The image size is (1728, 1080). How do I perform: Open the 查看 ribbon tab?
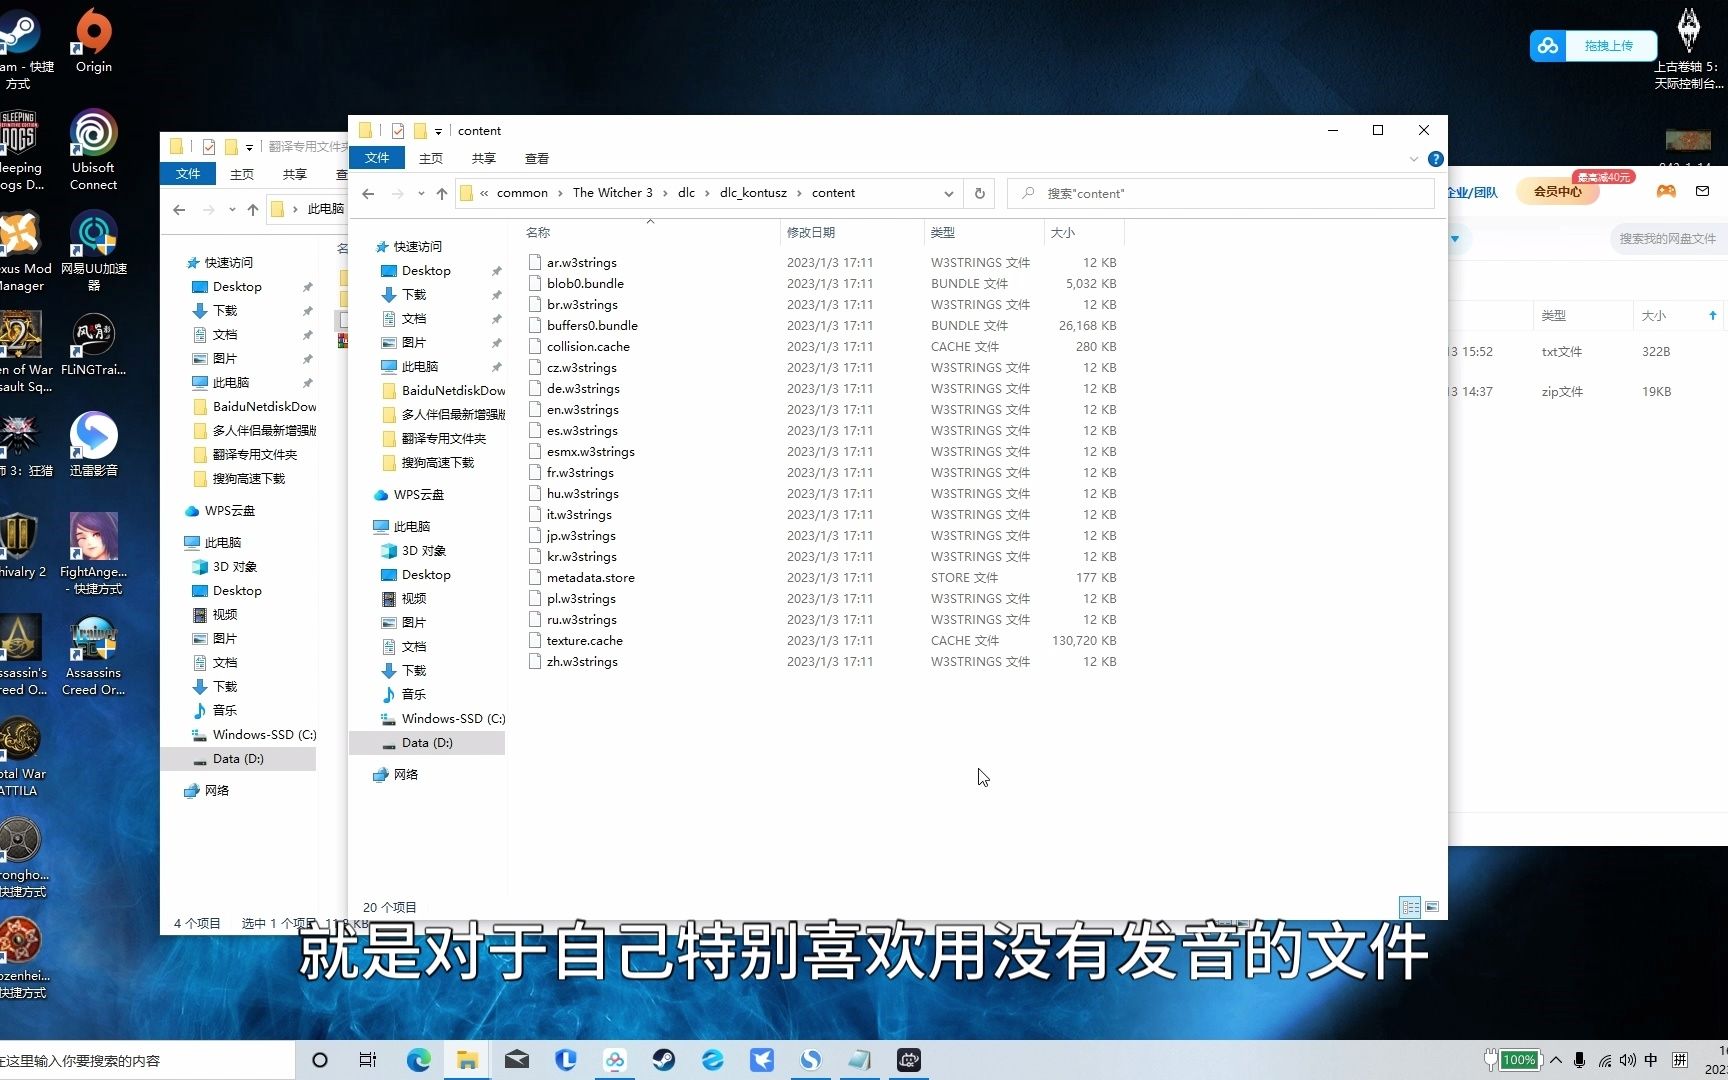pos(537,158)
